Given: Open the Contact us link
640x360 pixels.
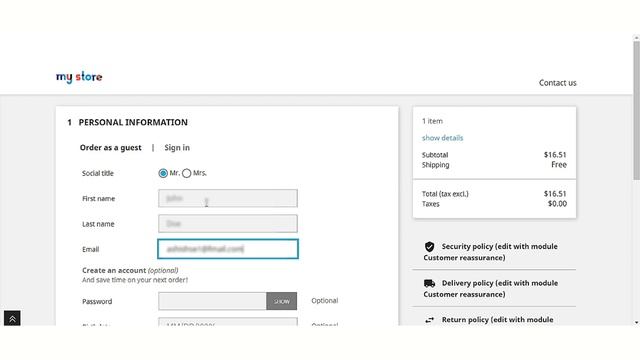Looking at the screenshot, I should click(558, 83).
